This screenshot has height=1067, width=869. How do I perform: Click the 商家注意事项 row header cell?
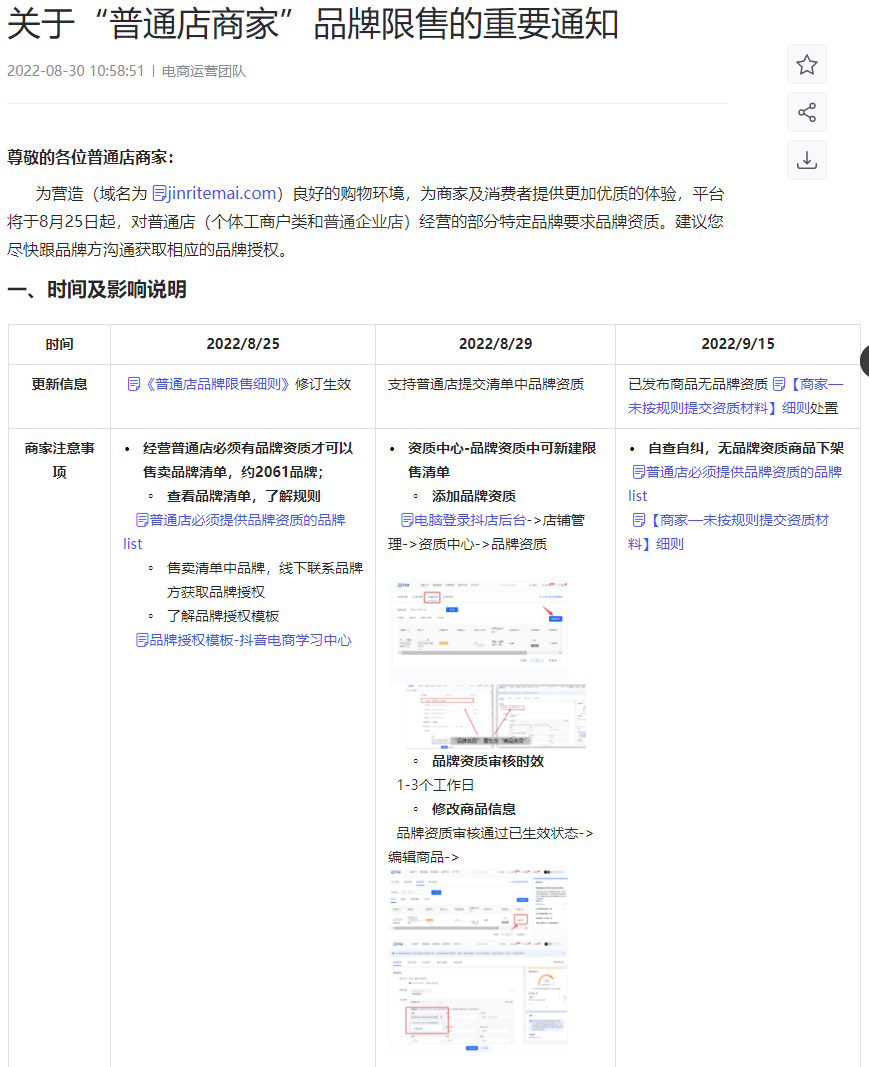[x=59, y=460]
